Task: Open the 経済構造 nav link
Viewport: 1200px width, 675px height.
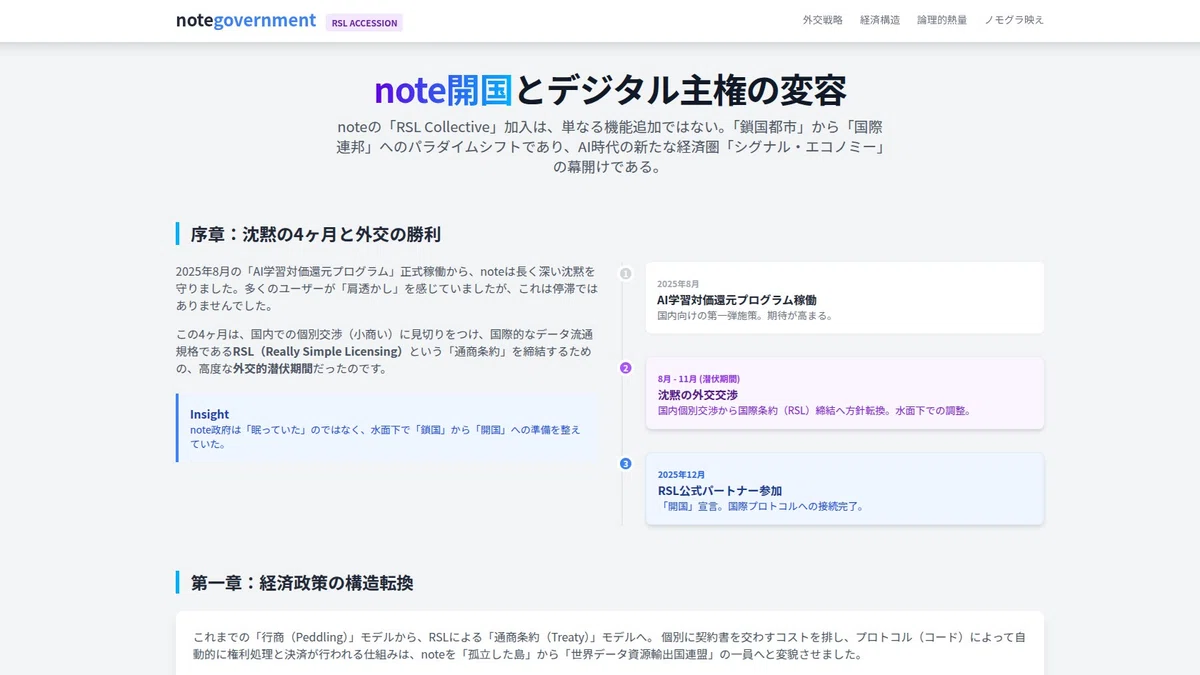Action: [880, 20]
